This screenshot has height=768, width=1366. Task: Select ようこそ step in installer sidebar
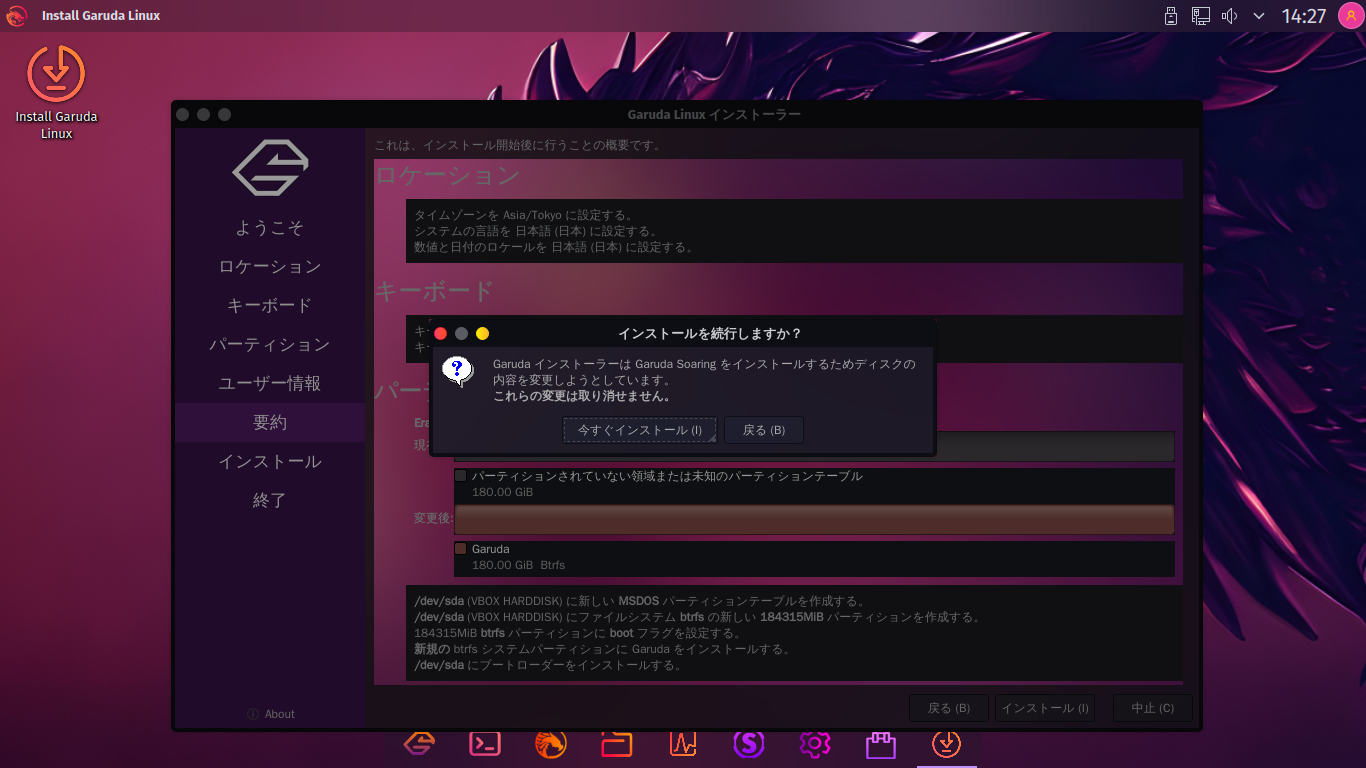click(x=270, y=227)
